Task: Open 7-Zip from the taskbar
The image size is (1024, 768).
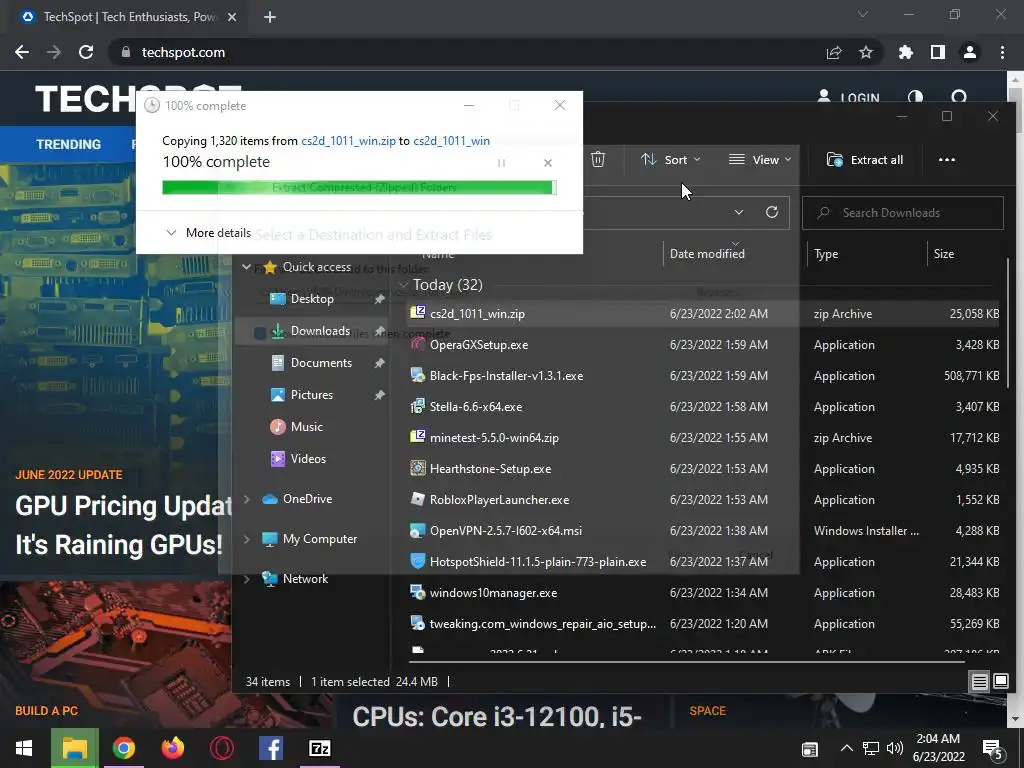Action: [319, 748]
